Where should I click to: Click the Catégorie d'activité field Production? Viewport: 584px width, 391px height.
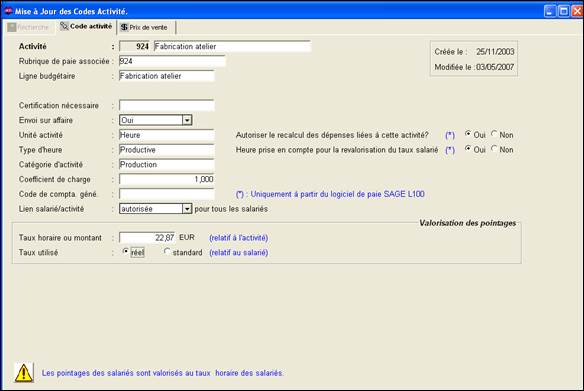coord(166,165)
